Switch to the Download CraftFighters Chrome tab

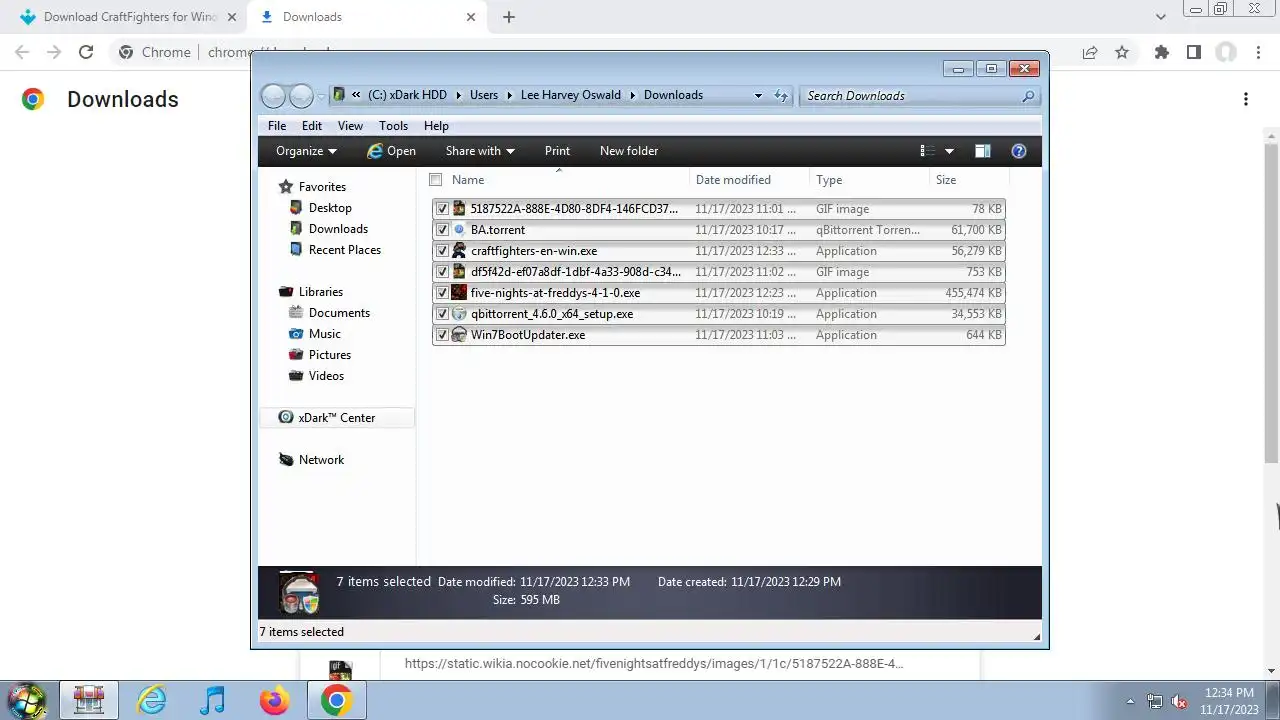[126, 17]
